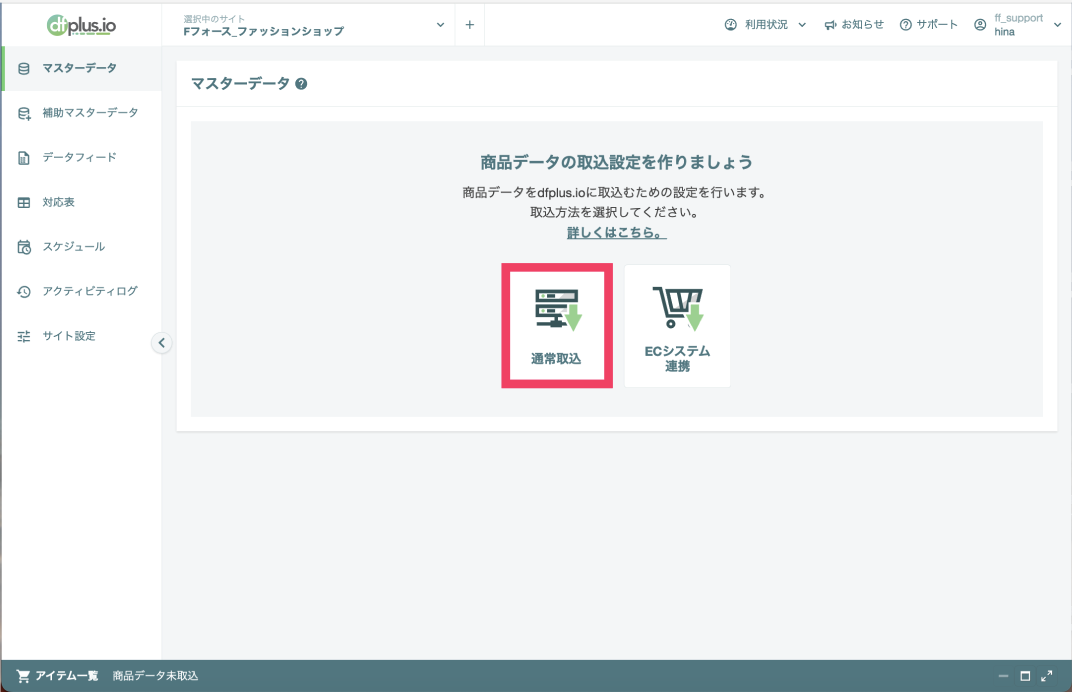Open 対応表 menu item
This screenshot has width=1072, height=692.
pos(81,202)
